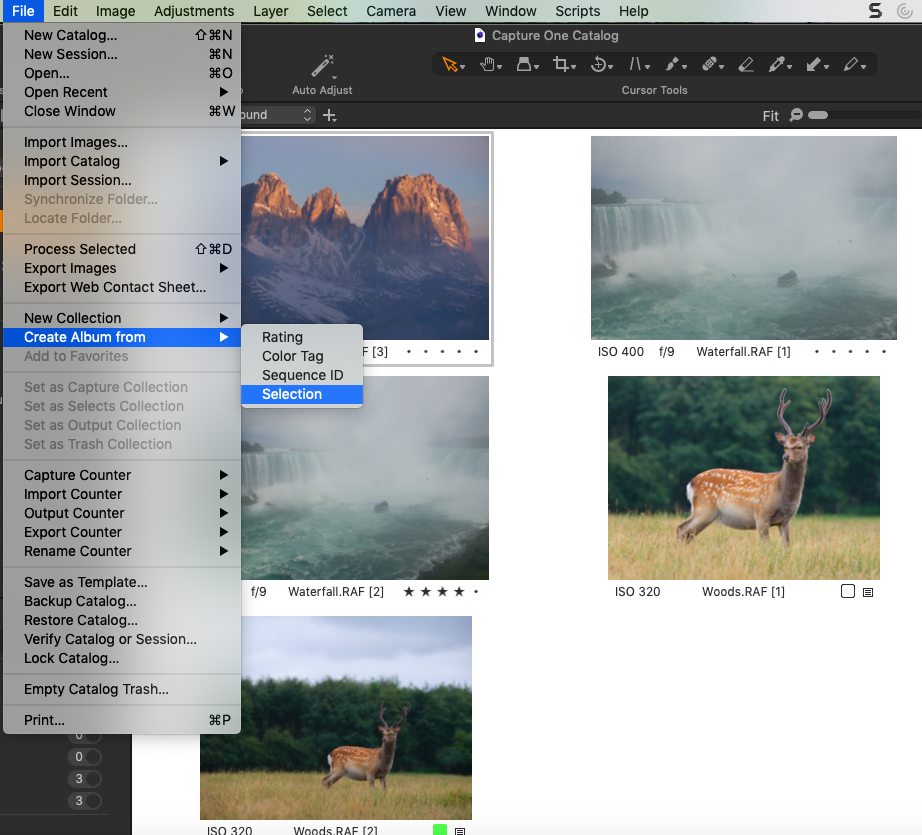Pick the Rotate and straighten cursor tool
Image resolution: width=922 pixels, height=835 pixels.
(x=598, y=64)
